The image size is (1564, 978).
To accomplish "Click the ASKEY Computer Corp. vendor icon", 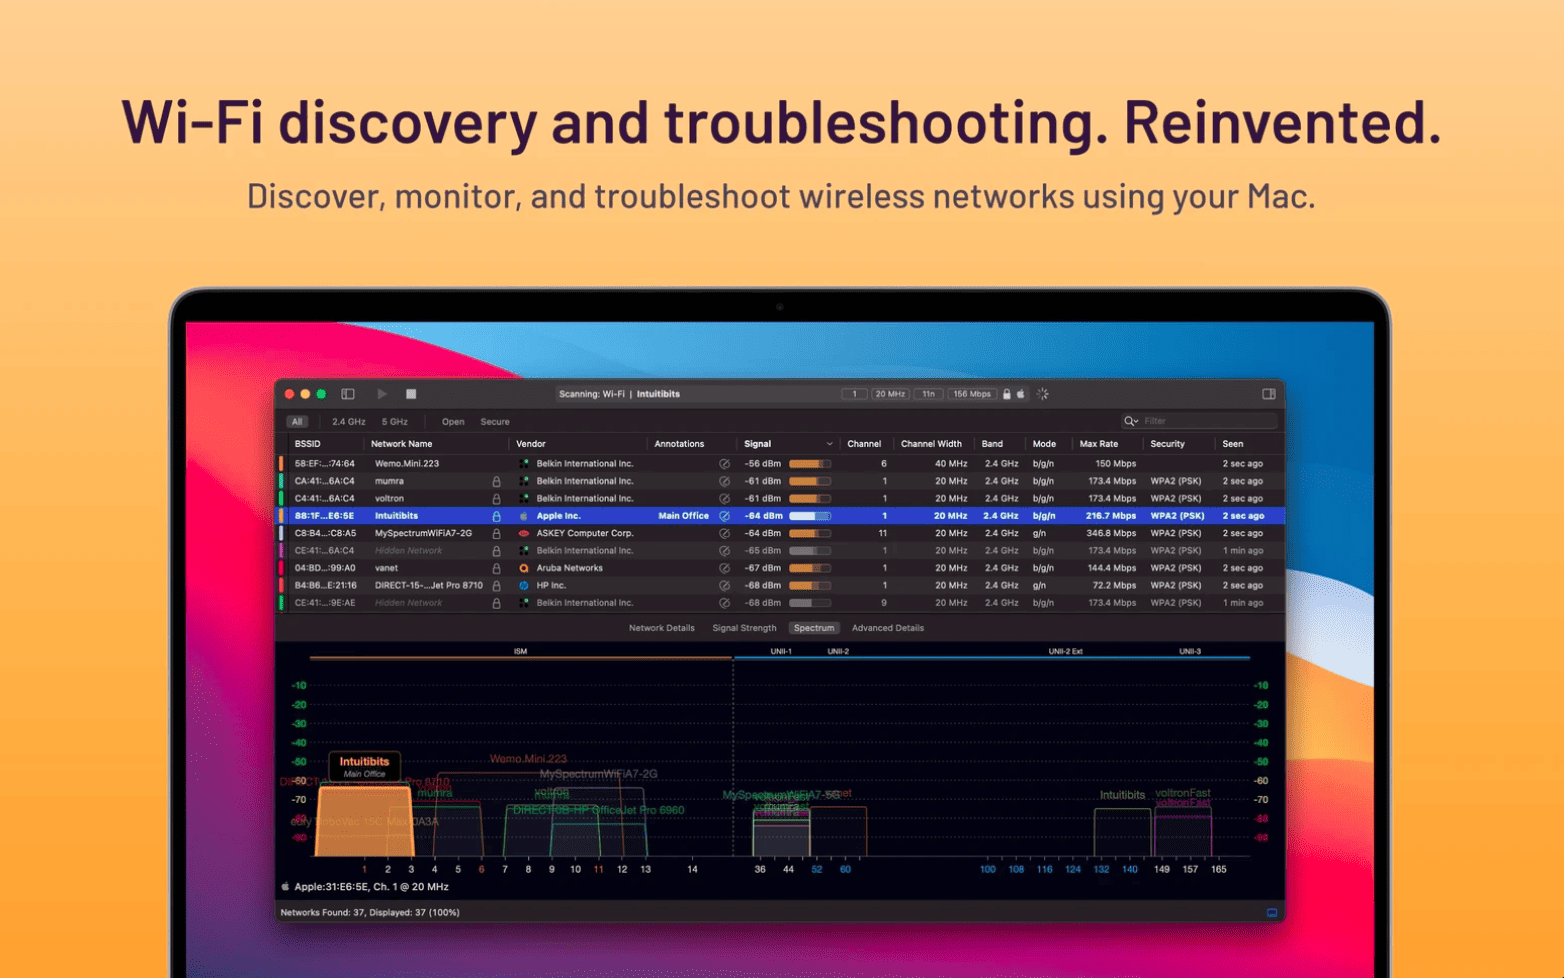I will coord(524,533).
